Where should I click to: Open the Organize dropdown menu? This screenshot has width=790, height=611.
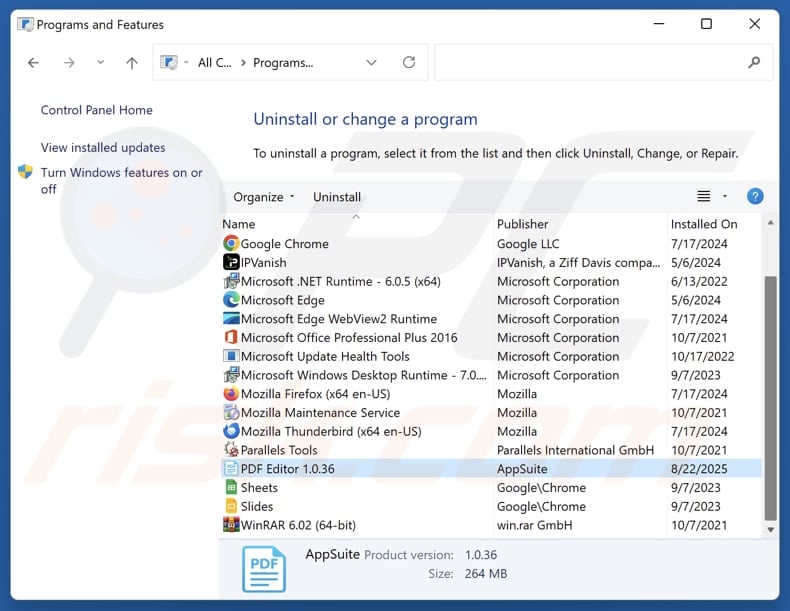264,197
